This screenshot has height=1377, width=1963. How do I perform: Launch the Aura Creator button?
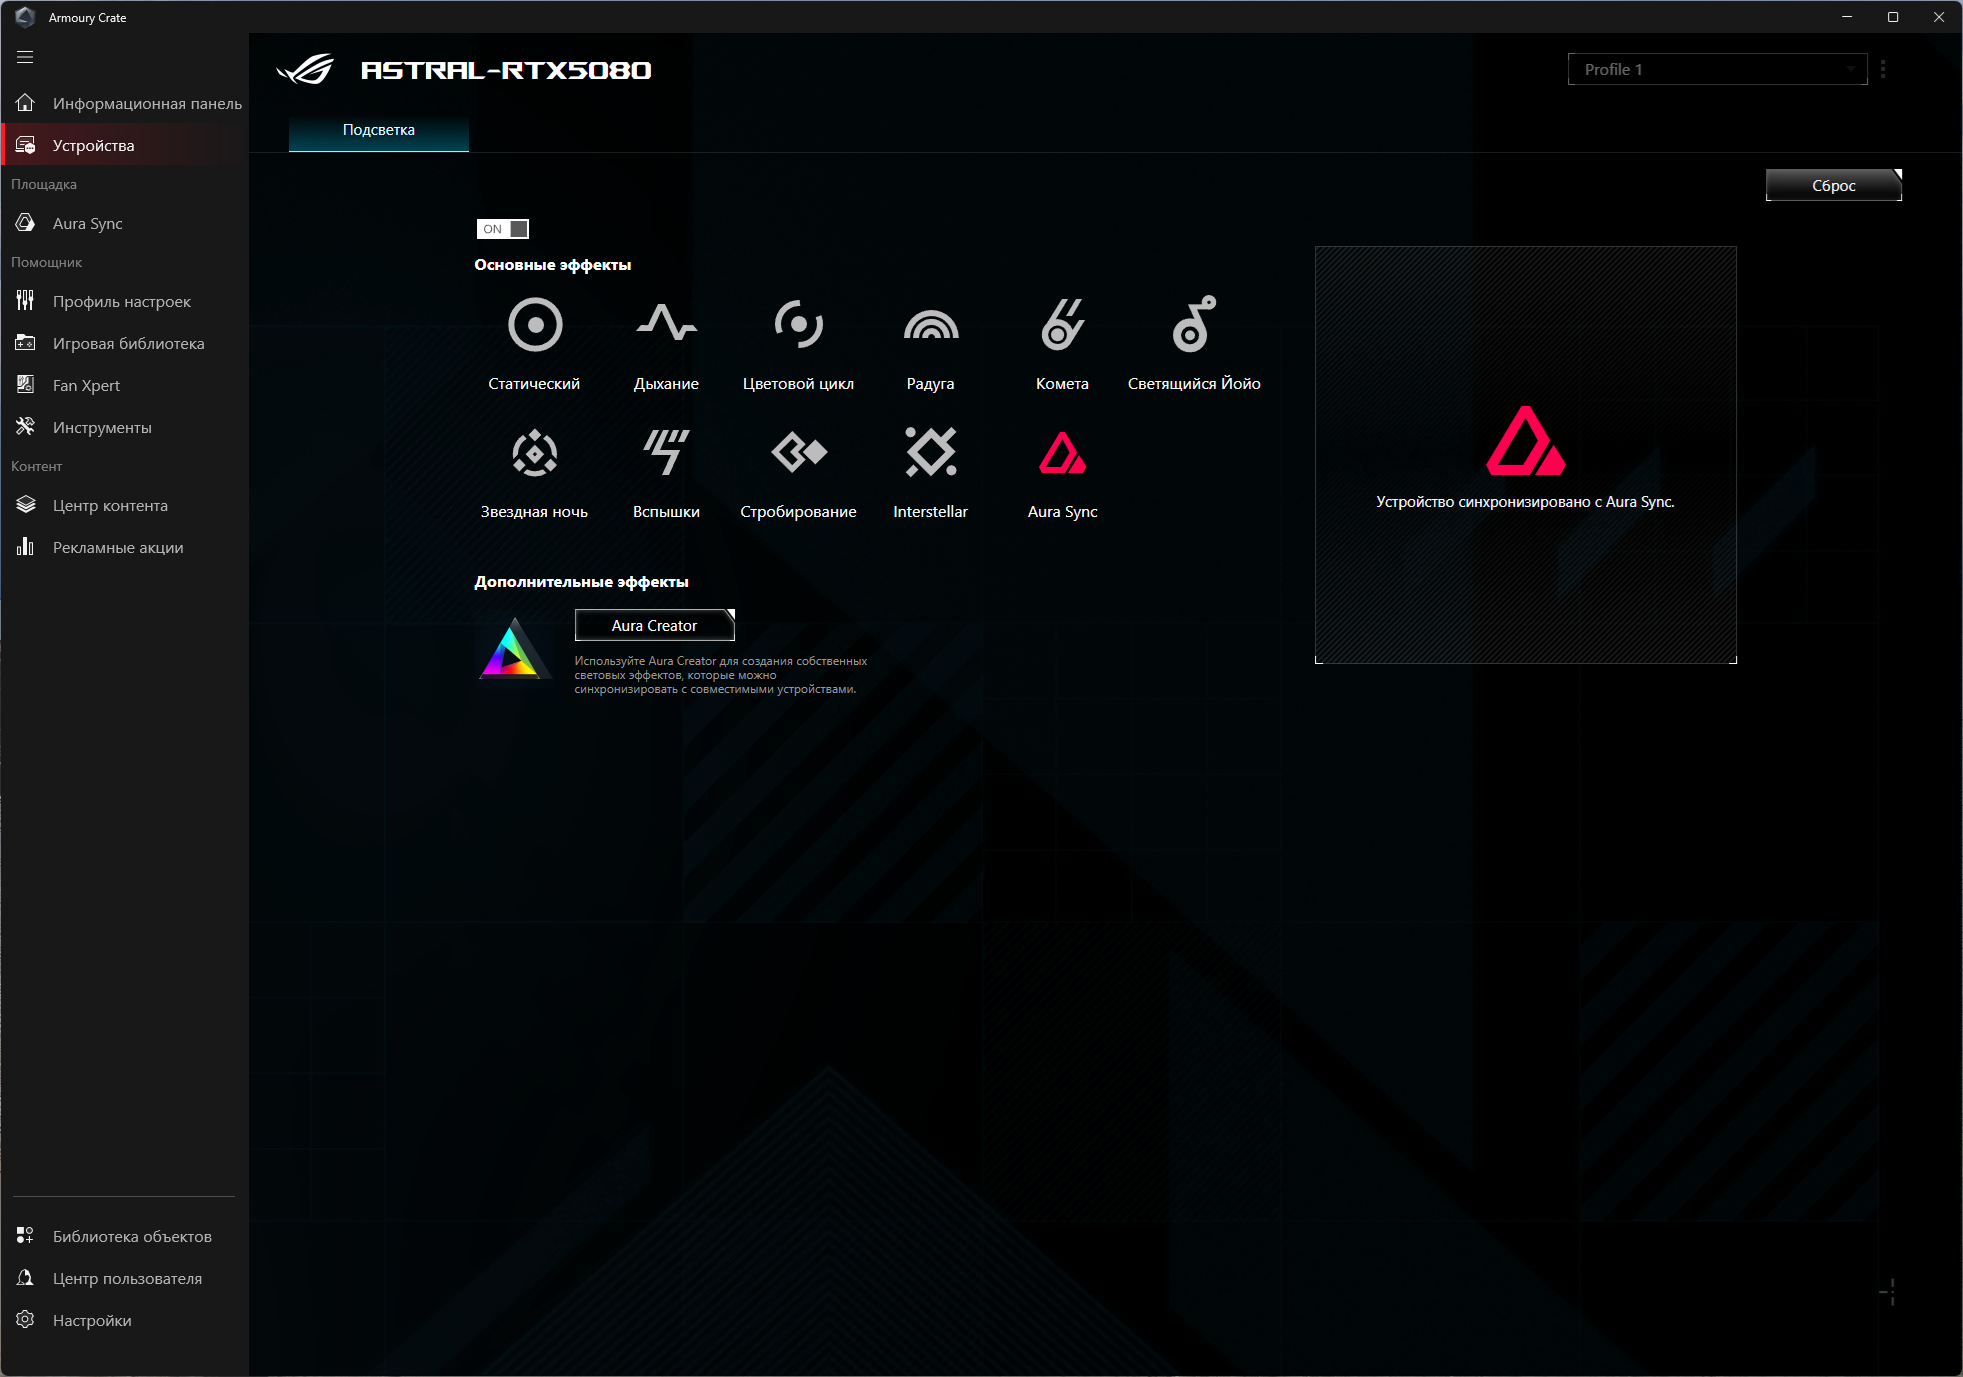click(654, 625)
